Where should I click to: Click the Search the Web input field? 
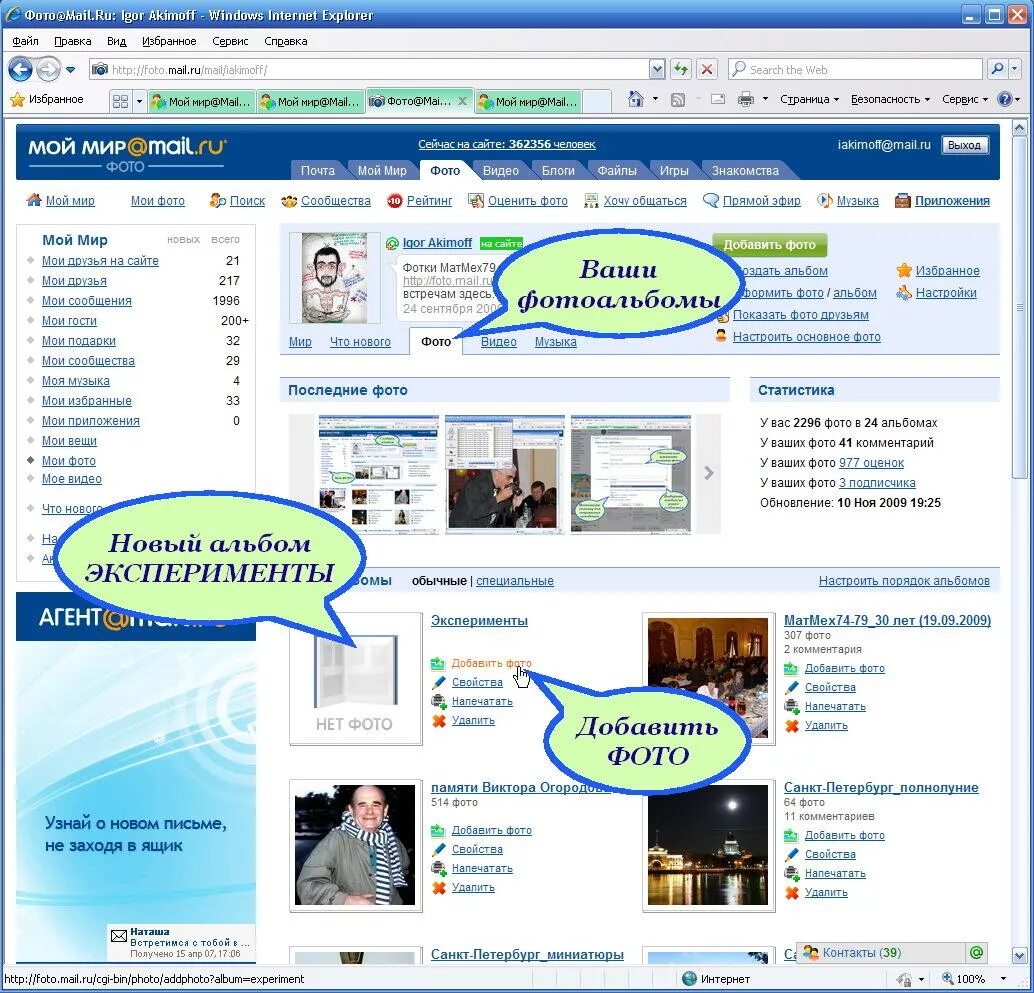coord(856,69)
